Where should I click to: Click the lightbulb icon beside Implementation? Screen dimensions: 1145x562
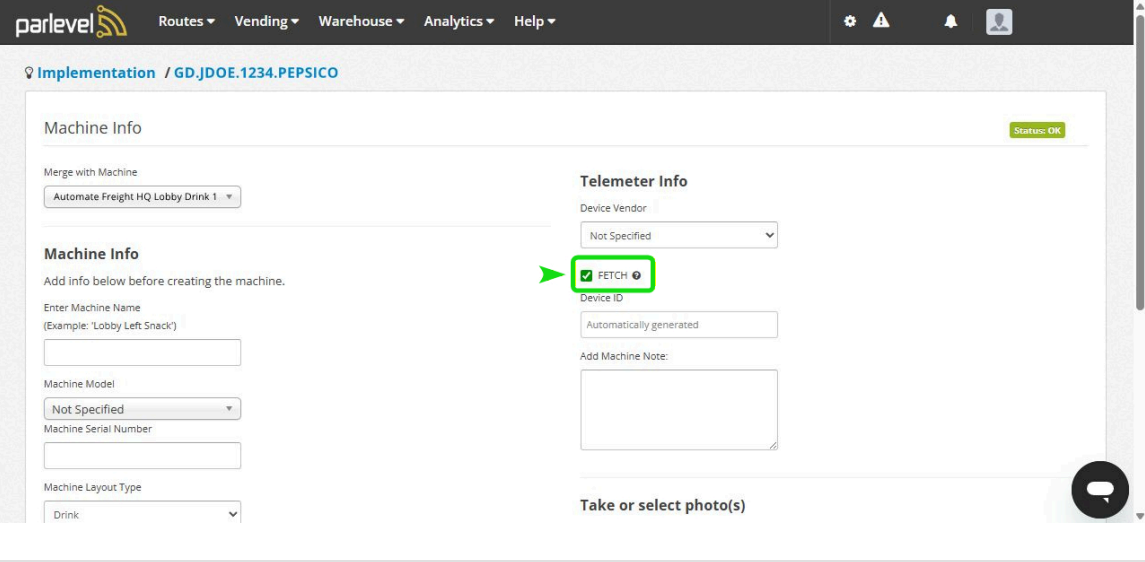coord(29,73)
